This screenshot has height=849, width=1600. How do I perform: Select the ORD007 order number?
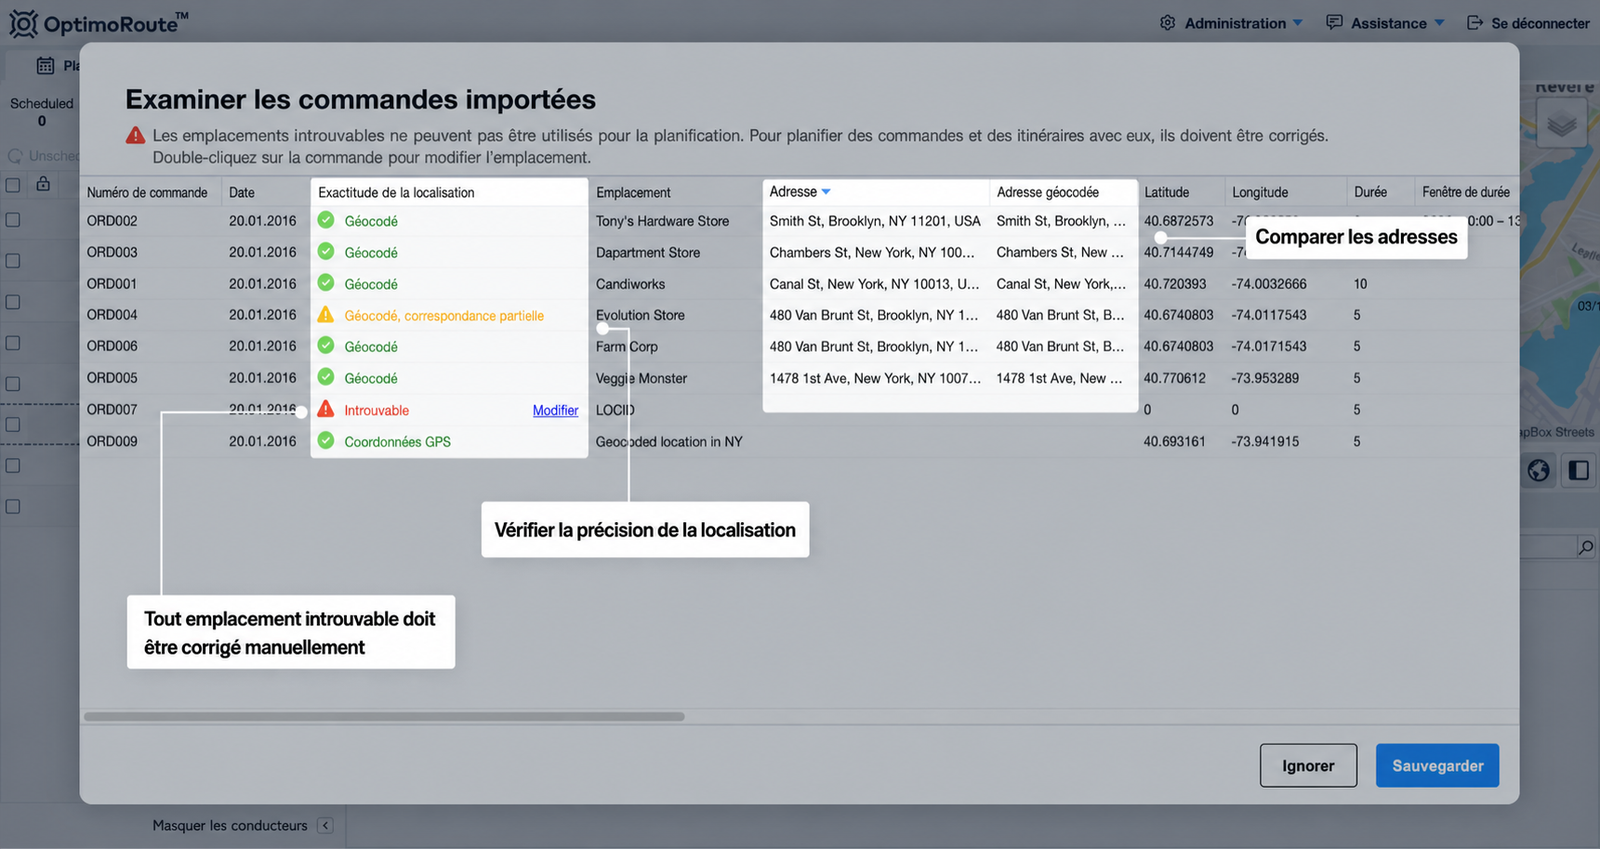click(112, 409)
